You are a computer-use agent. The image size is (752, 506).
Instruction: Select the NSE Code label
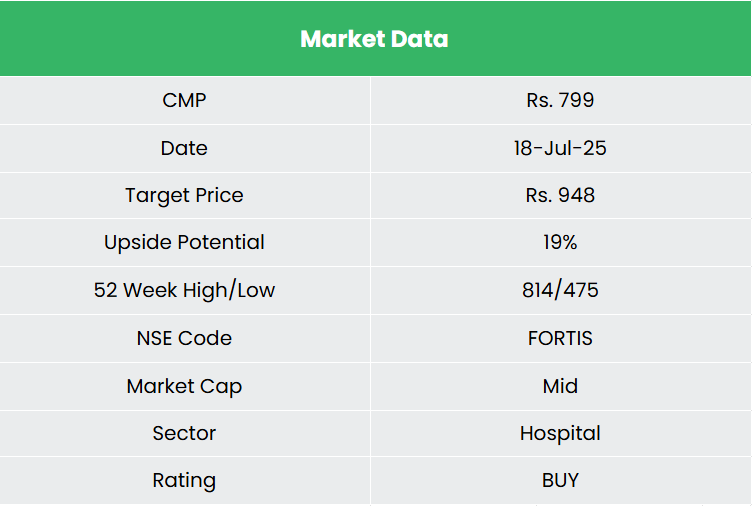tap(184, 338)
